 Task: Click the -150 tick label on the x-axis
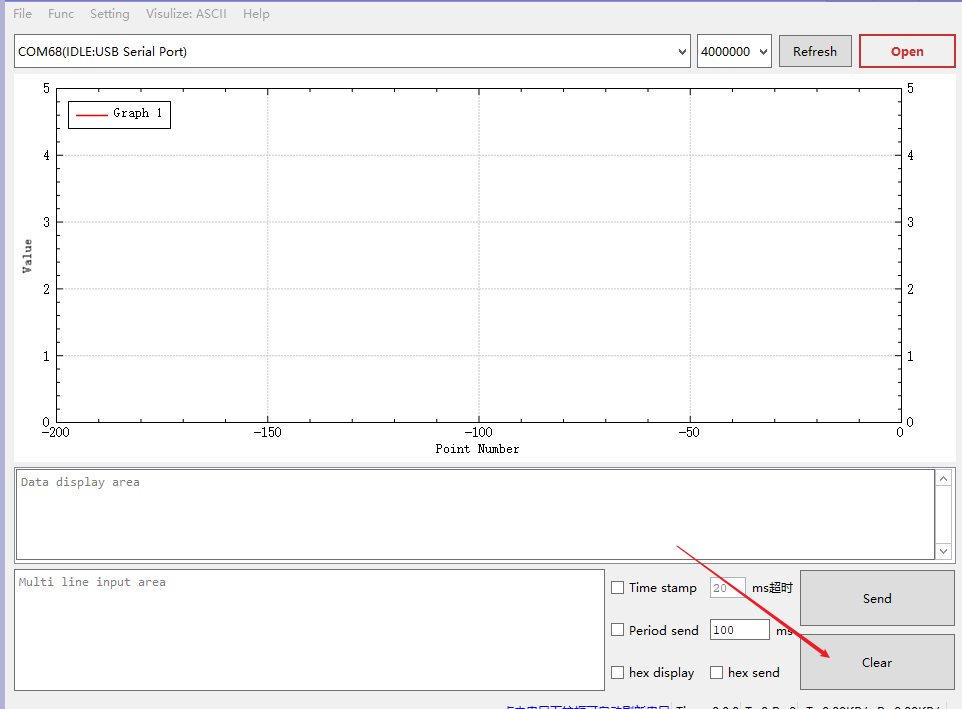tap(267, 432)
